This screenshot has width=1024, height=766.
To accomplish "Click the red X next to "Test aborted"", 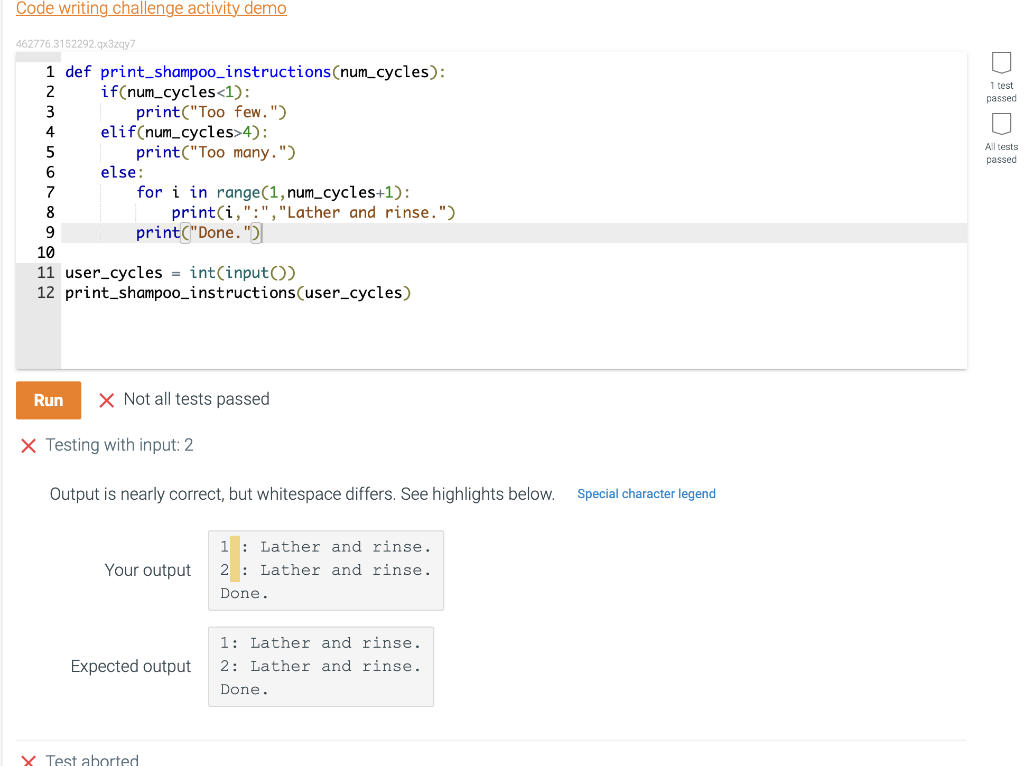I will pyautogui.click(x=28, y=759).
